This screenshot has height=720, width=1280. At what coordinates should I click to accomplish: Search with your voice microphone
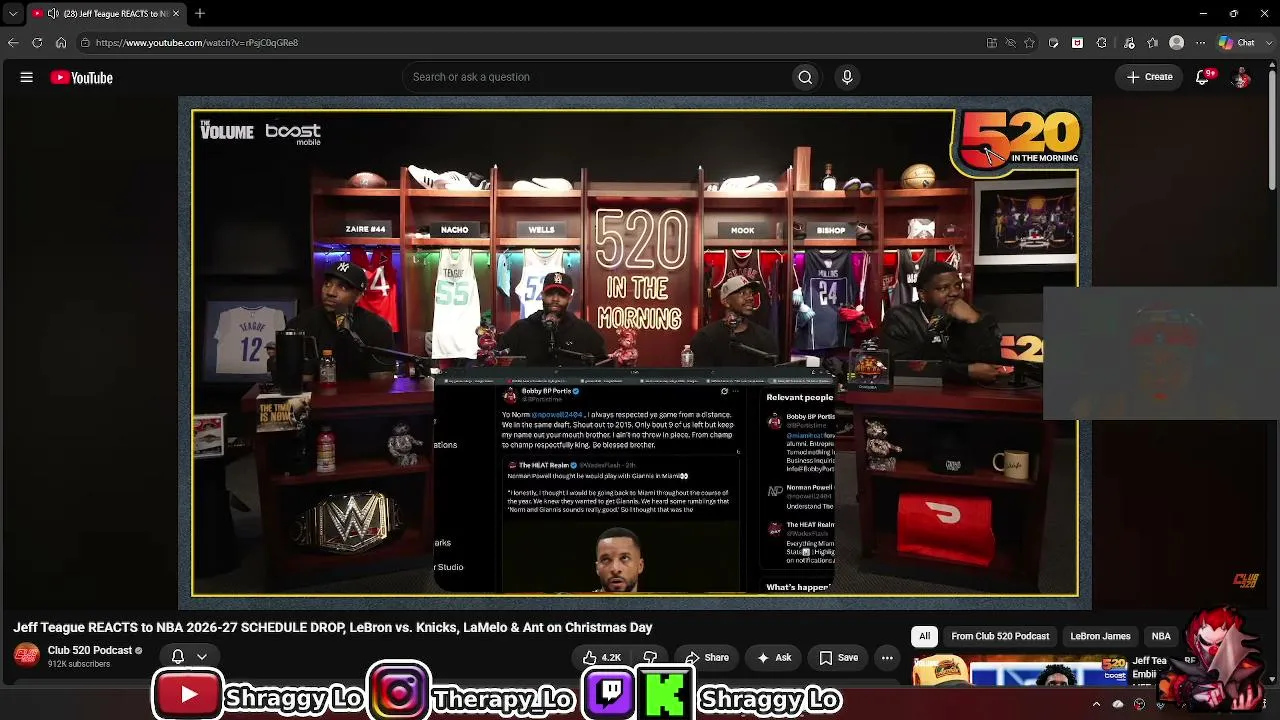pyautogui.click(x=847, y=77)
